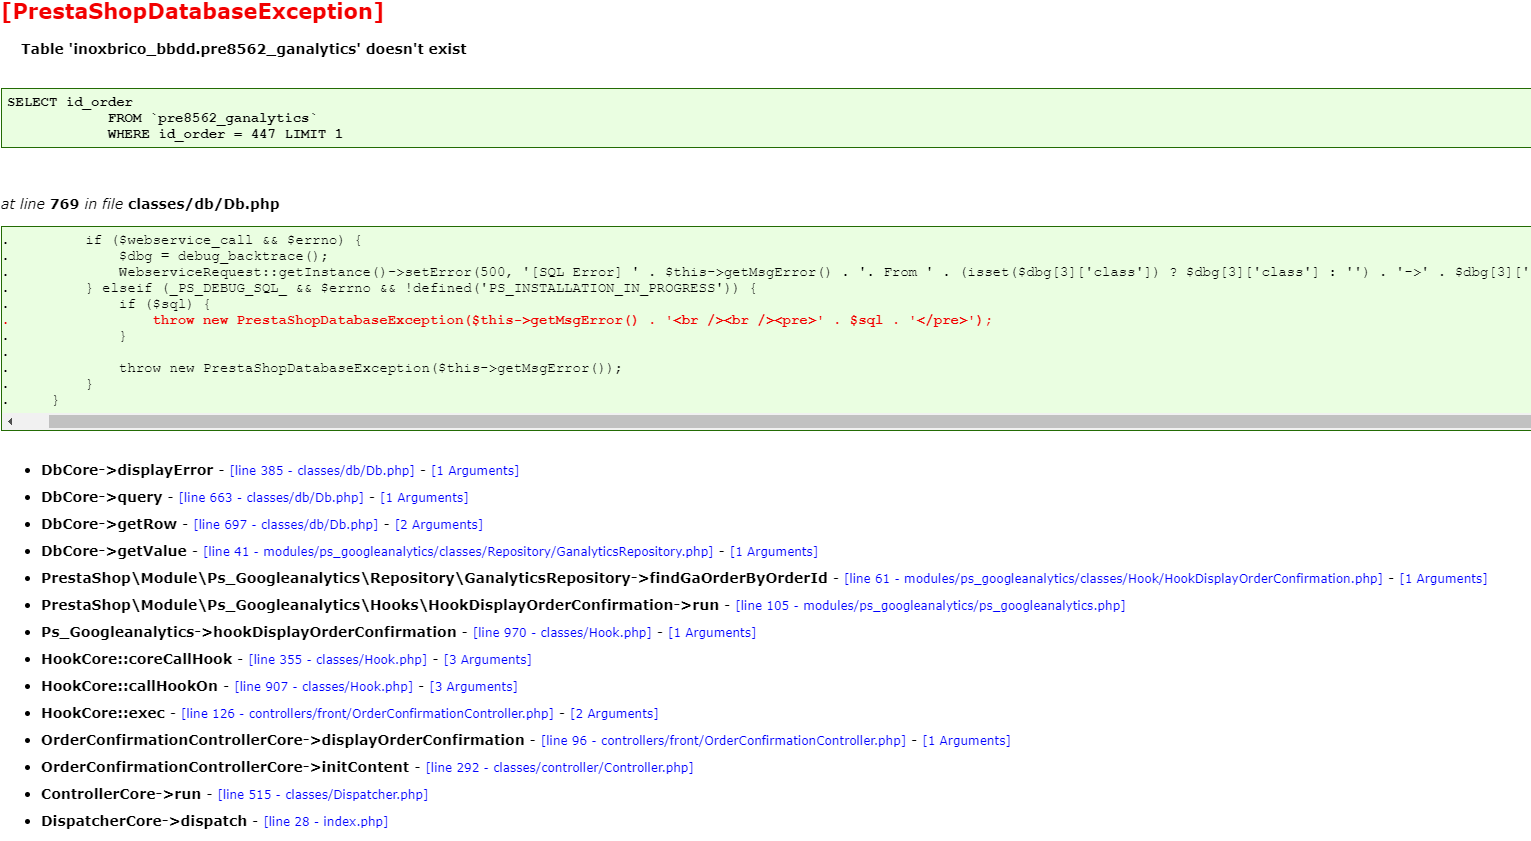Click the "DbCore->query" function name
Screen dimensions: 1531x841
(x=102, y=497)
